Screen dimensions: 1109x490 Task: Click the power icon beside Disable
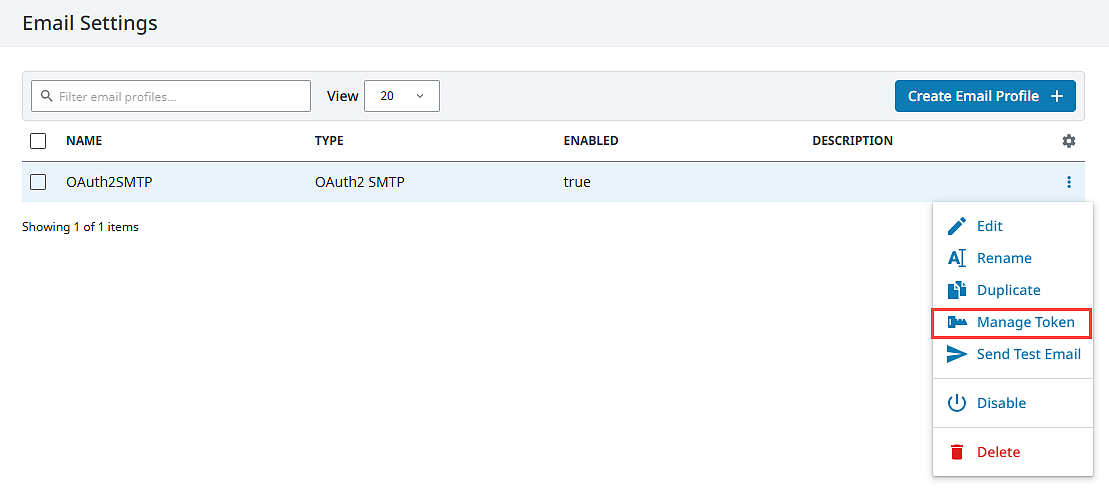(956, 403)
